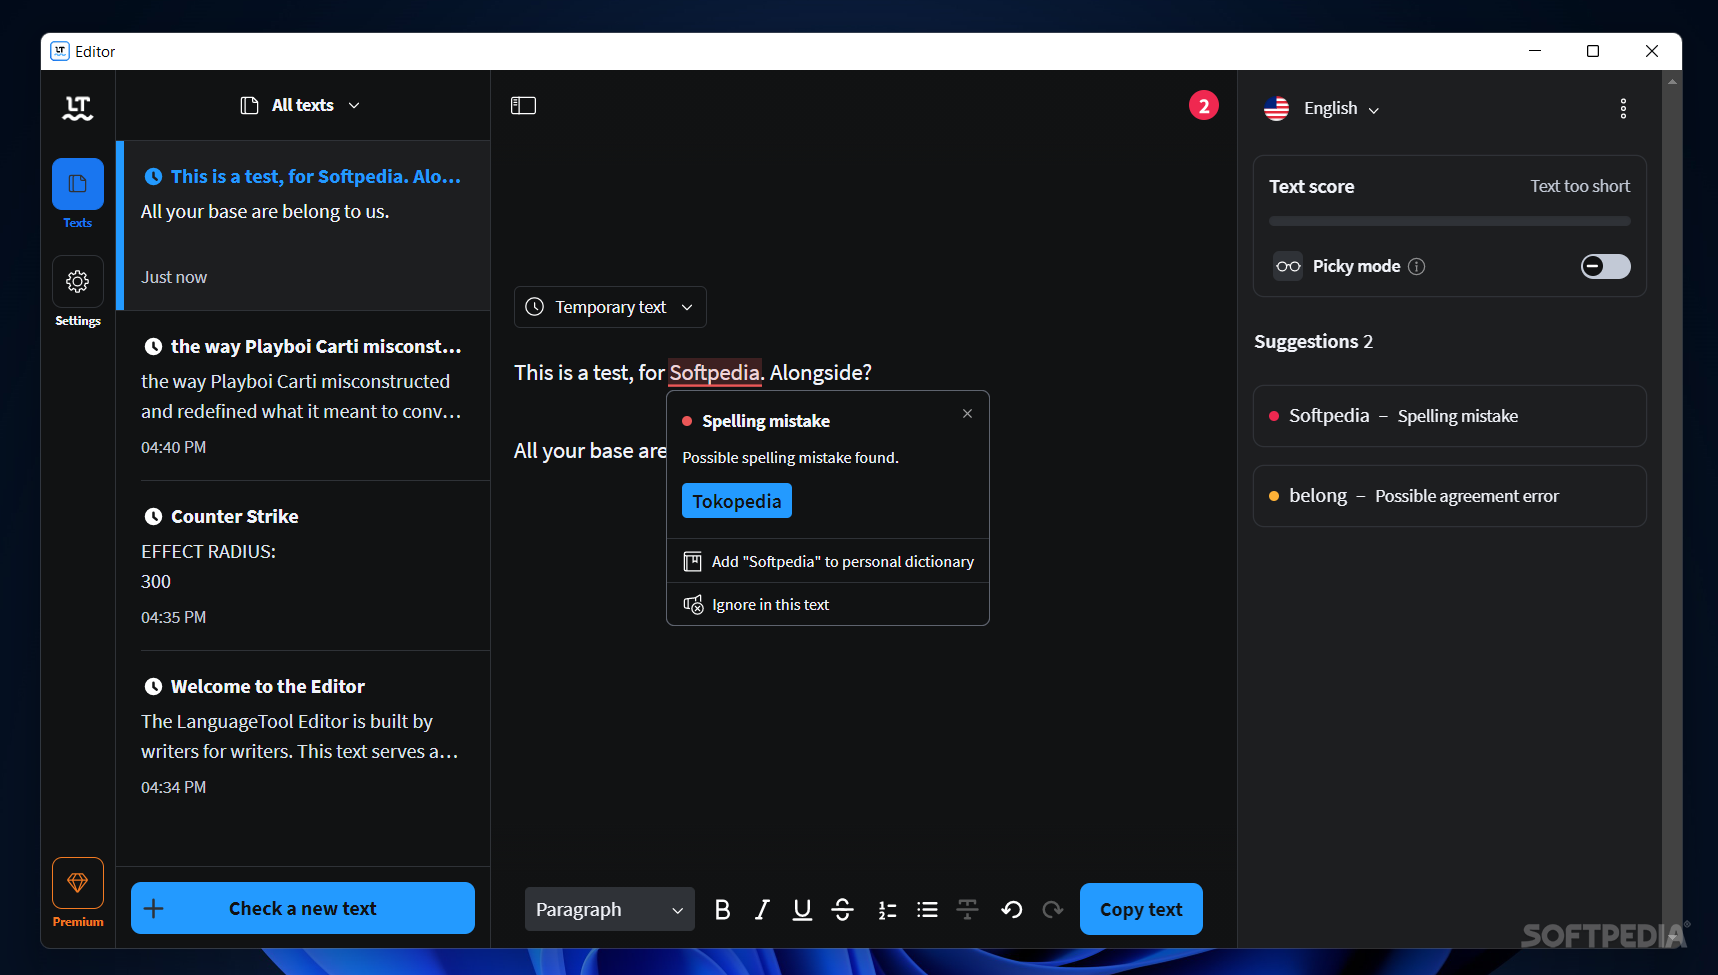Insert a bulleted list

[x=927, y=909]
